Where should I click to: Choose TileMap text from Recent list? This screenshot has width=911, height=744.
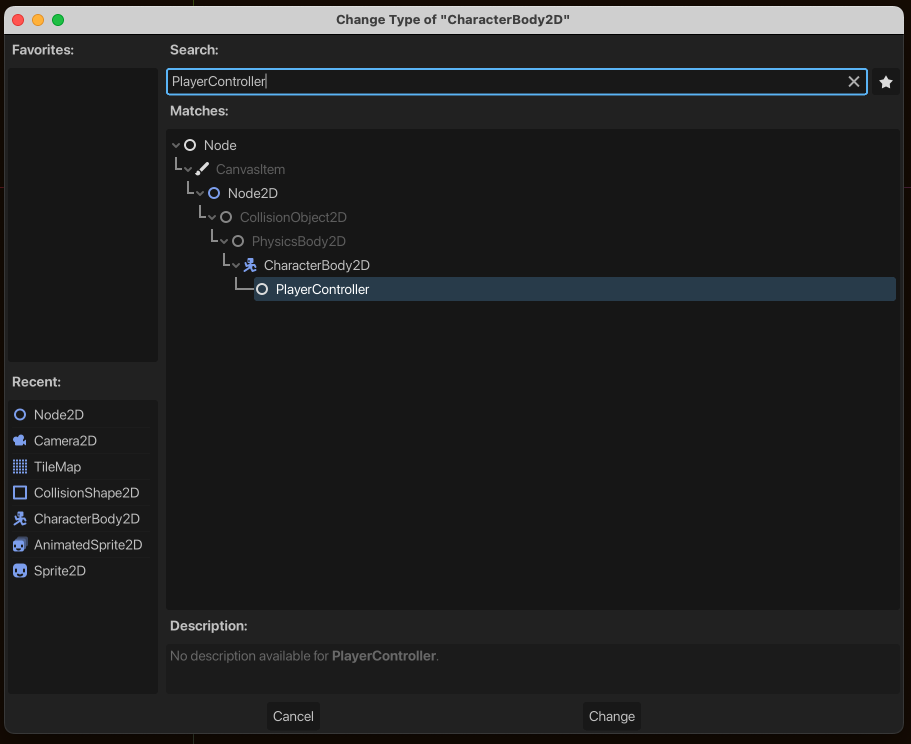click(58, 467)
